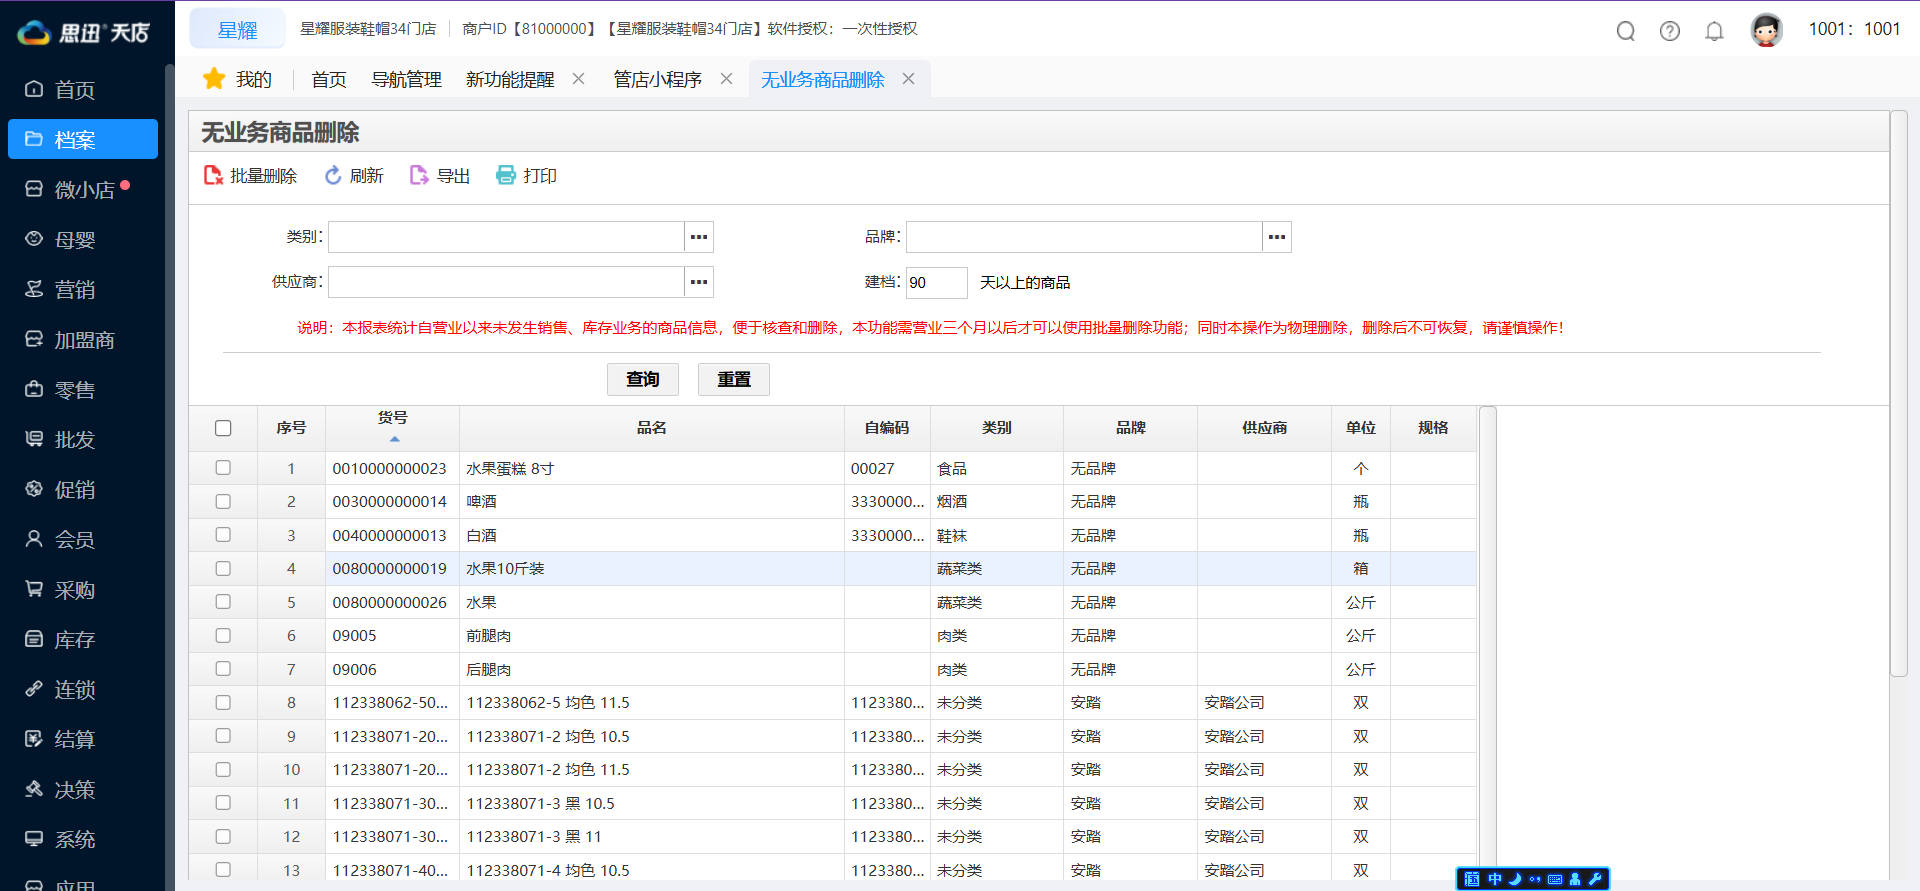The width and height of the screenshot is (1920, 891).
Task: Toggle the select-all checkbox in table header
Action: [x=223, y=428]
